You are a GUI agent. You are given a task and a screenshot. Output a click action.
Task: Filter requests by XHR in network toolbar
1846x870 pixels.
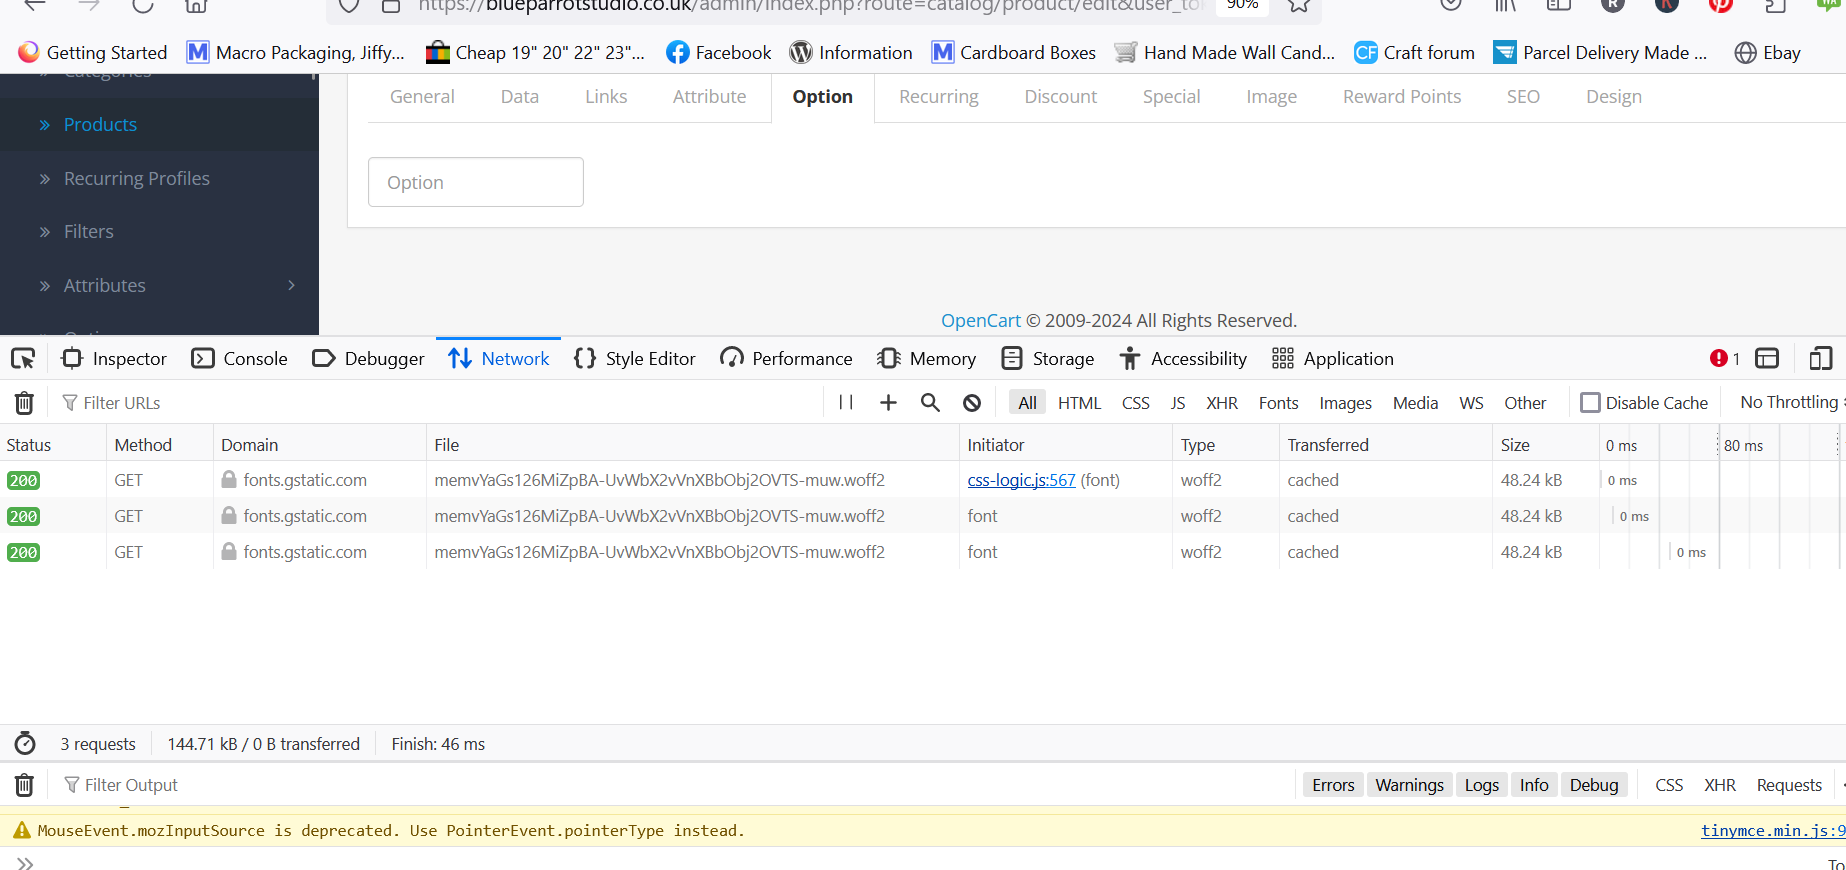[x=1222, y=403]
